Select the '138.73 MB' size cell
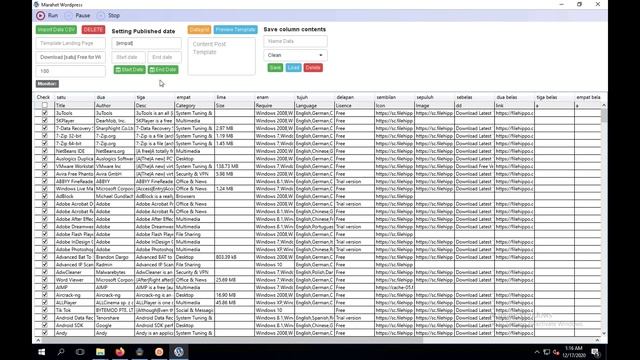This screenshot has width=640, height=360. pyautogui.click(x=235, y=166)
